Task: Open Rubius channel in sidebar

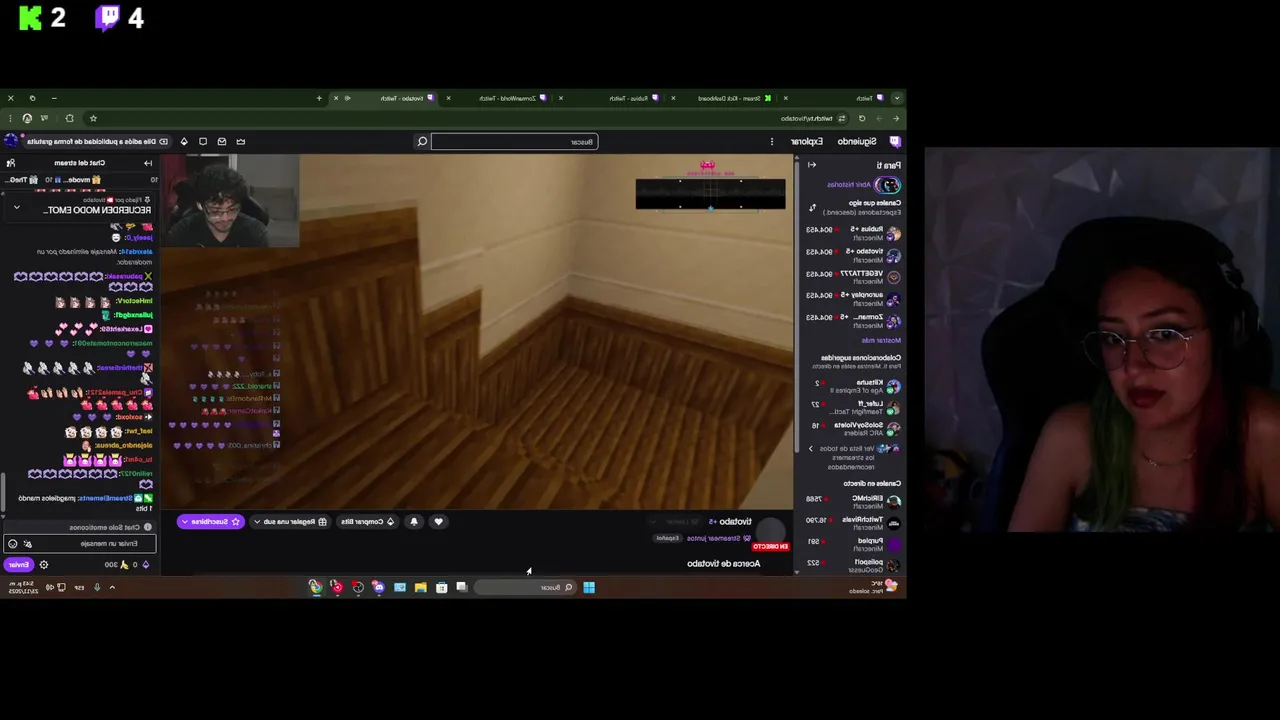Action: click(853, 233)
